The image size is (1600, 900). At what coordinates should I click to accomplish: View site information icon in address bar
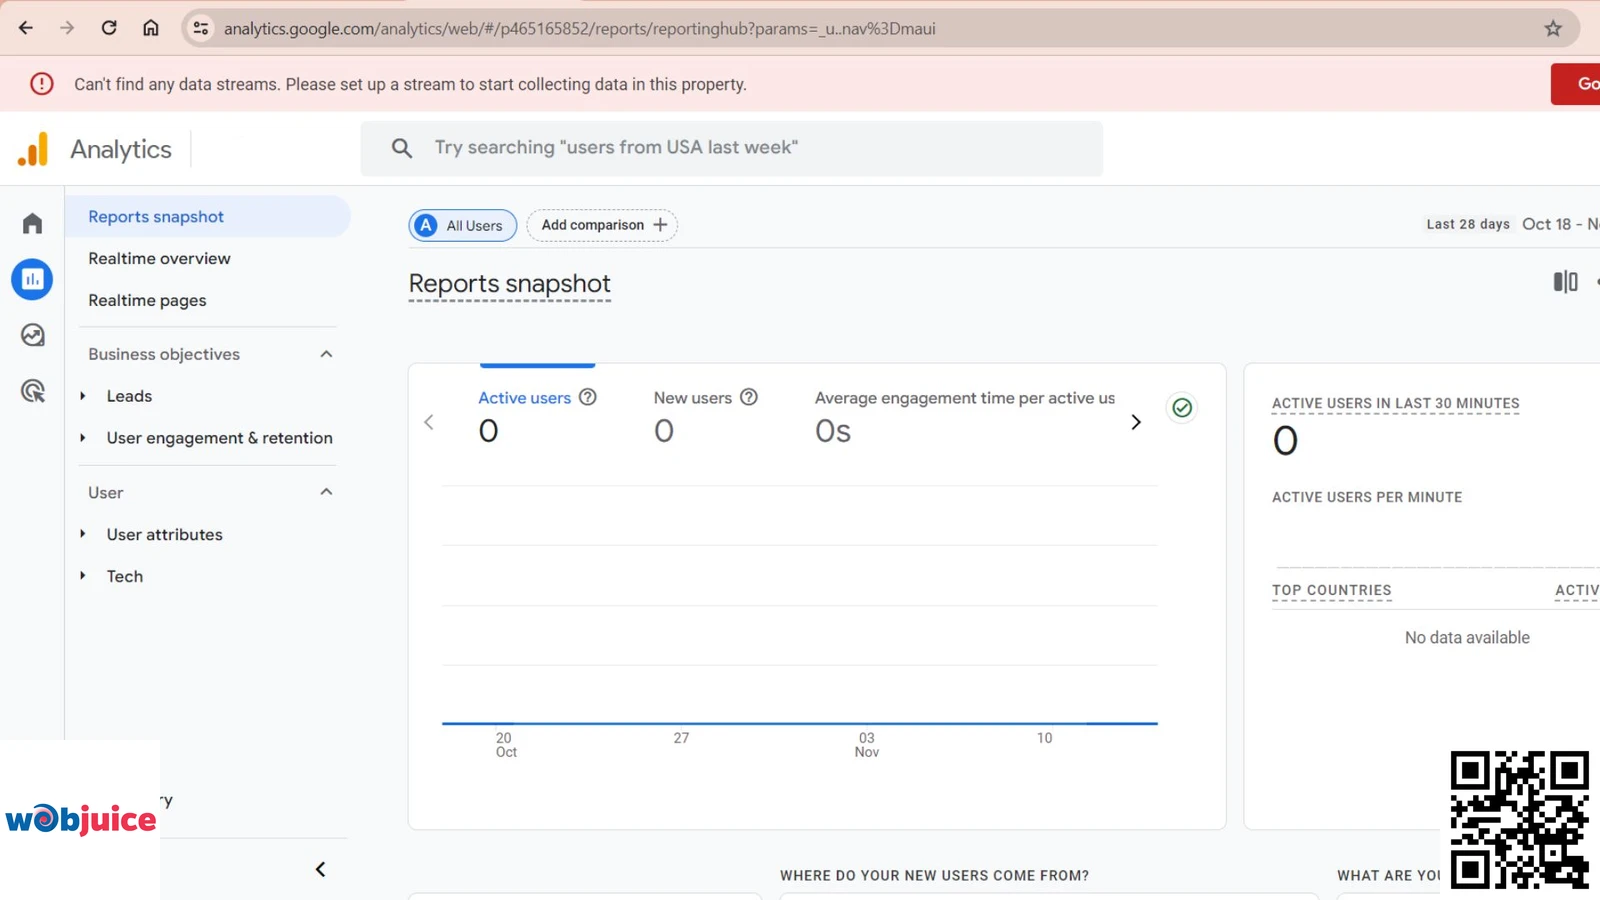pos(201,28)
